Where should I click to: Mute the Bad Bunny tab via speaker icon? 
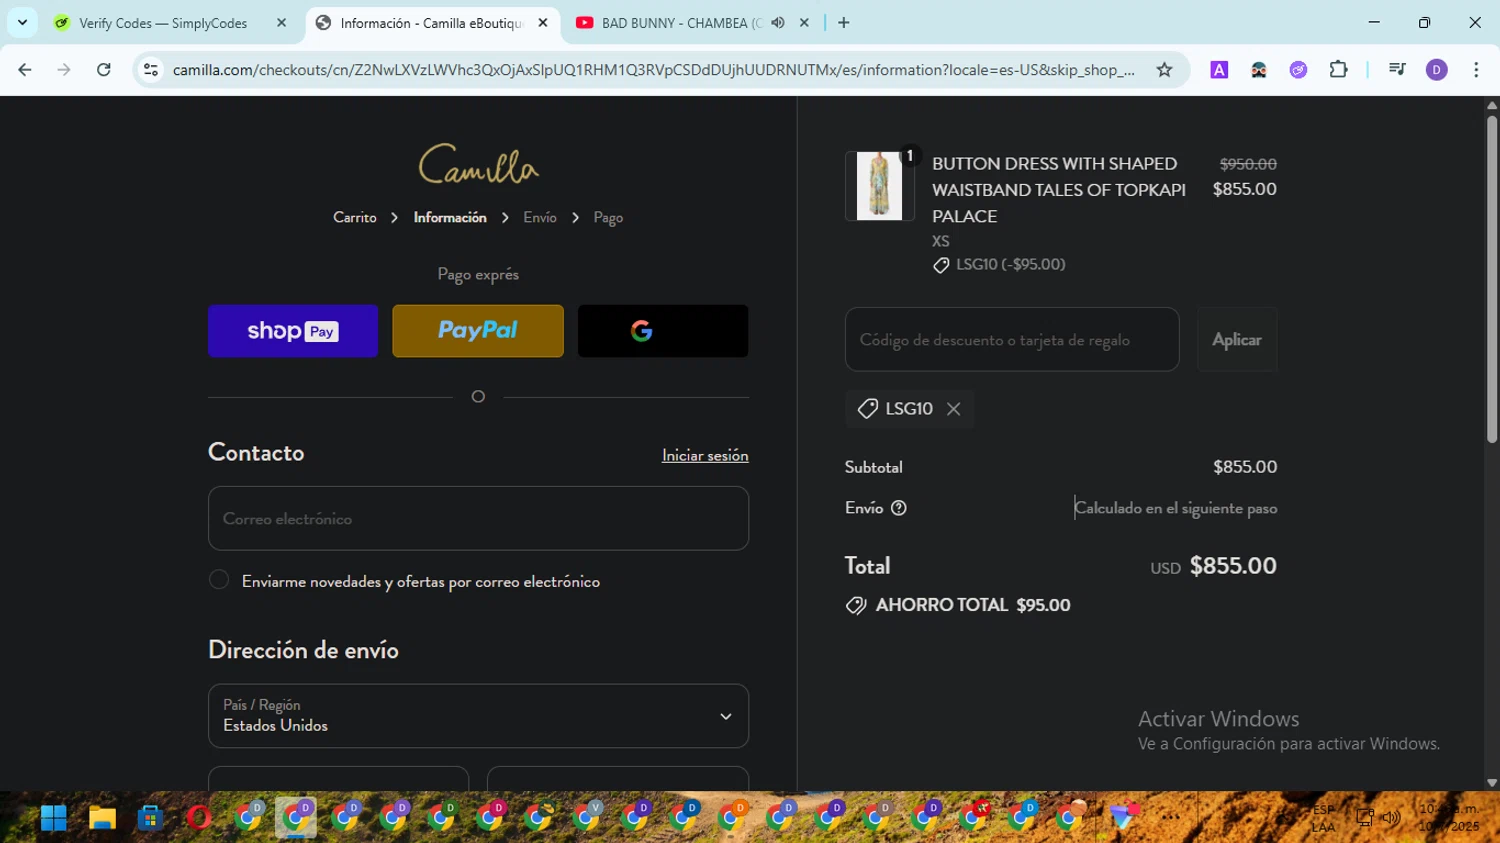778,23
